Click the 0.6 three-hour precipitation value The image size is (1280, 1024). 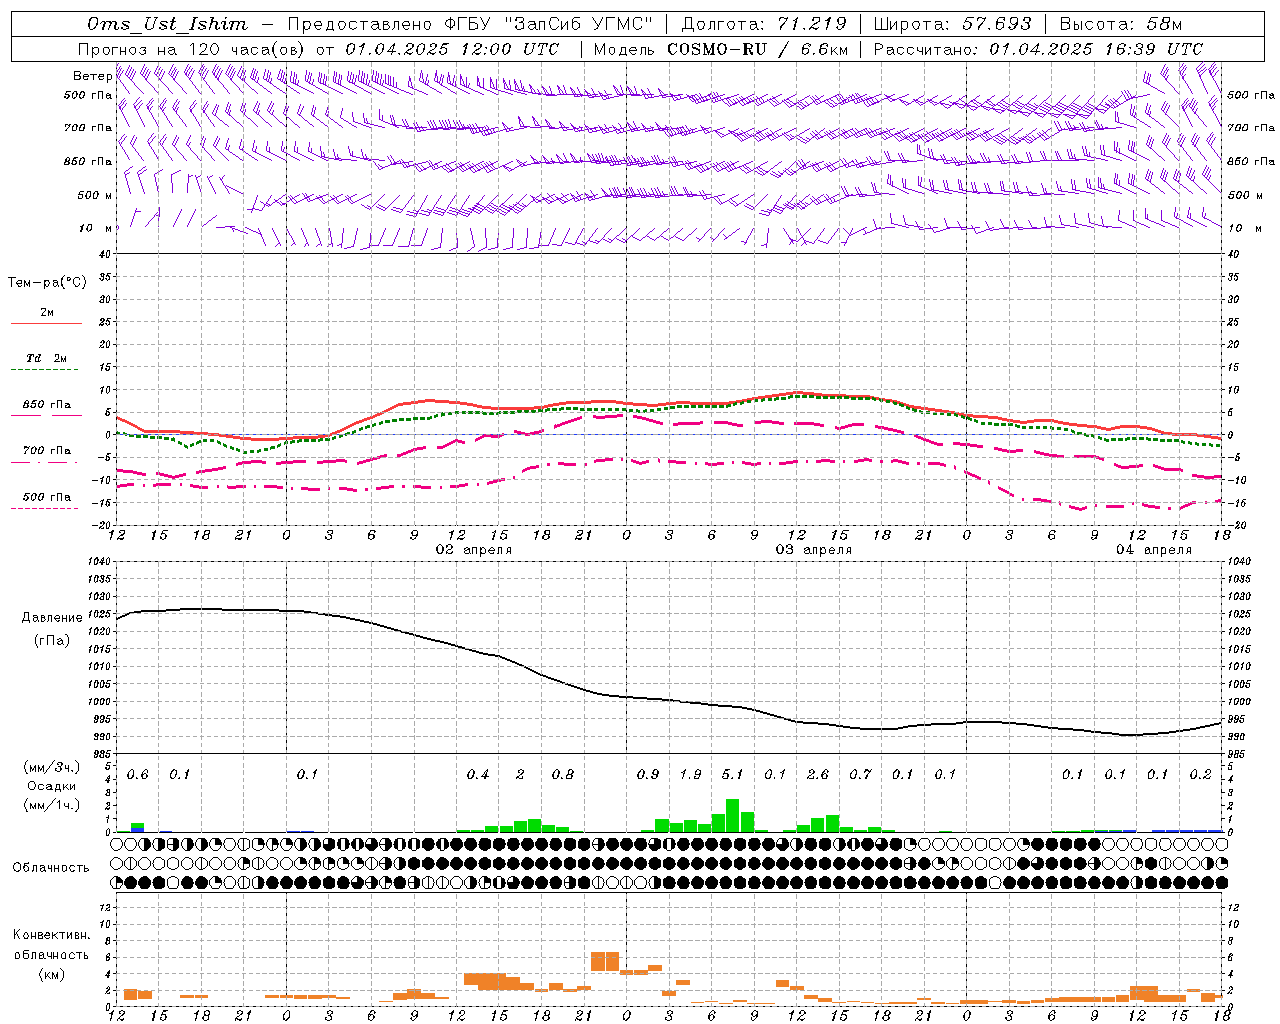click(138, 774)
